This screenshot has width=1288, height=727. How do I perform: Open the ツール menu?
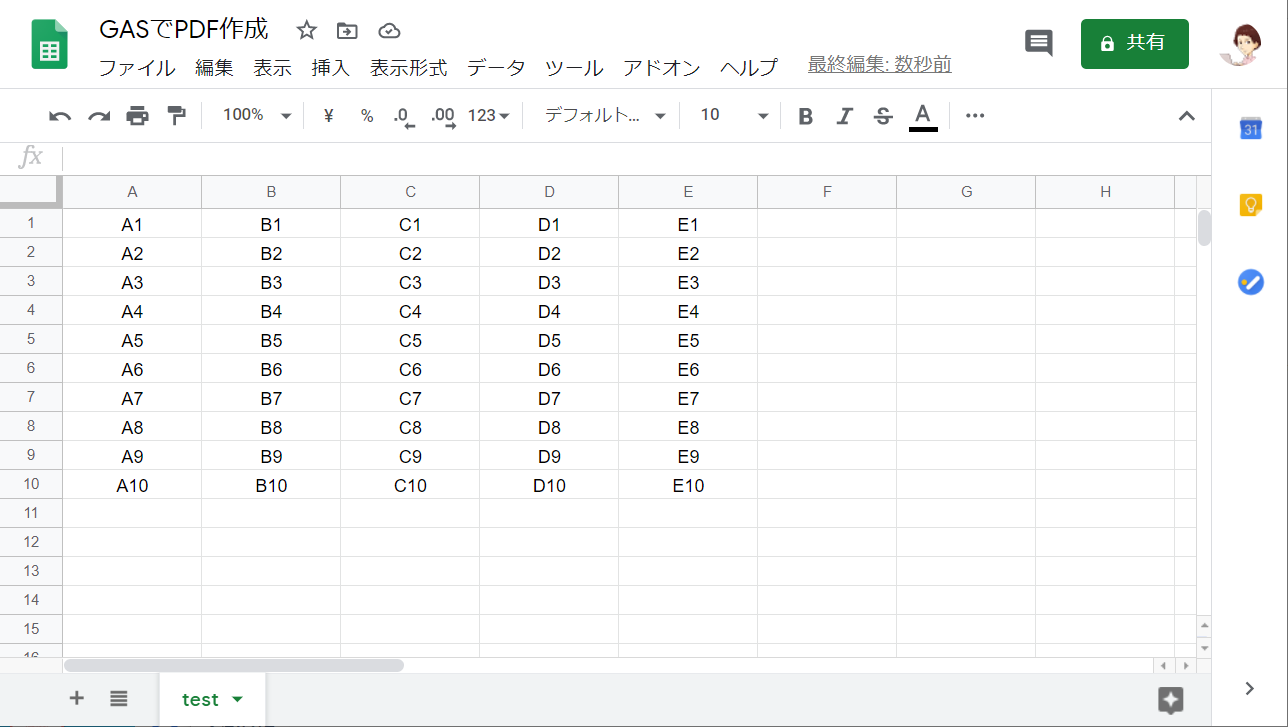pyautogui.click(x=574, y=67)
